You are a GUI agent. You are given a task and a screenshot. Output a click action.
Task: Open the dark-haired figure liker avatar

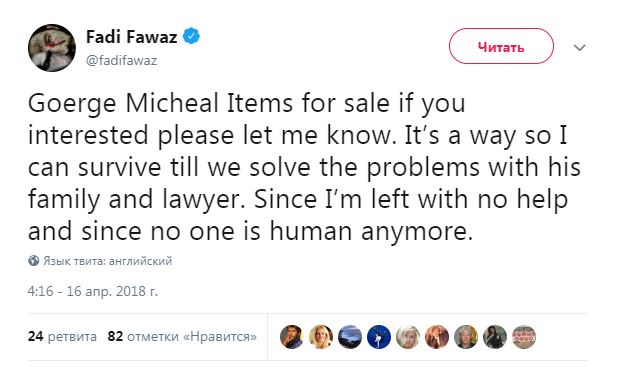(x=495, y=337)
